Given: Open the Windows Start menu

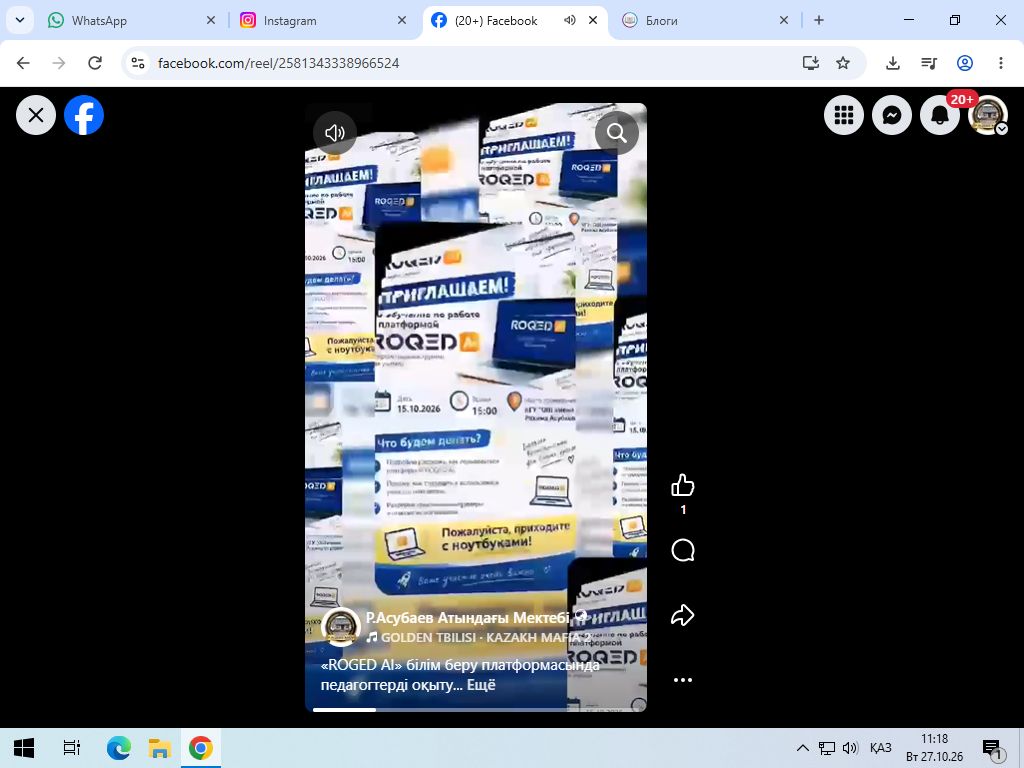Looking at the screenshot, I should [x=24, y=748].
